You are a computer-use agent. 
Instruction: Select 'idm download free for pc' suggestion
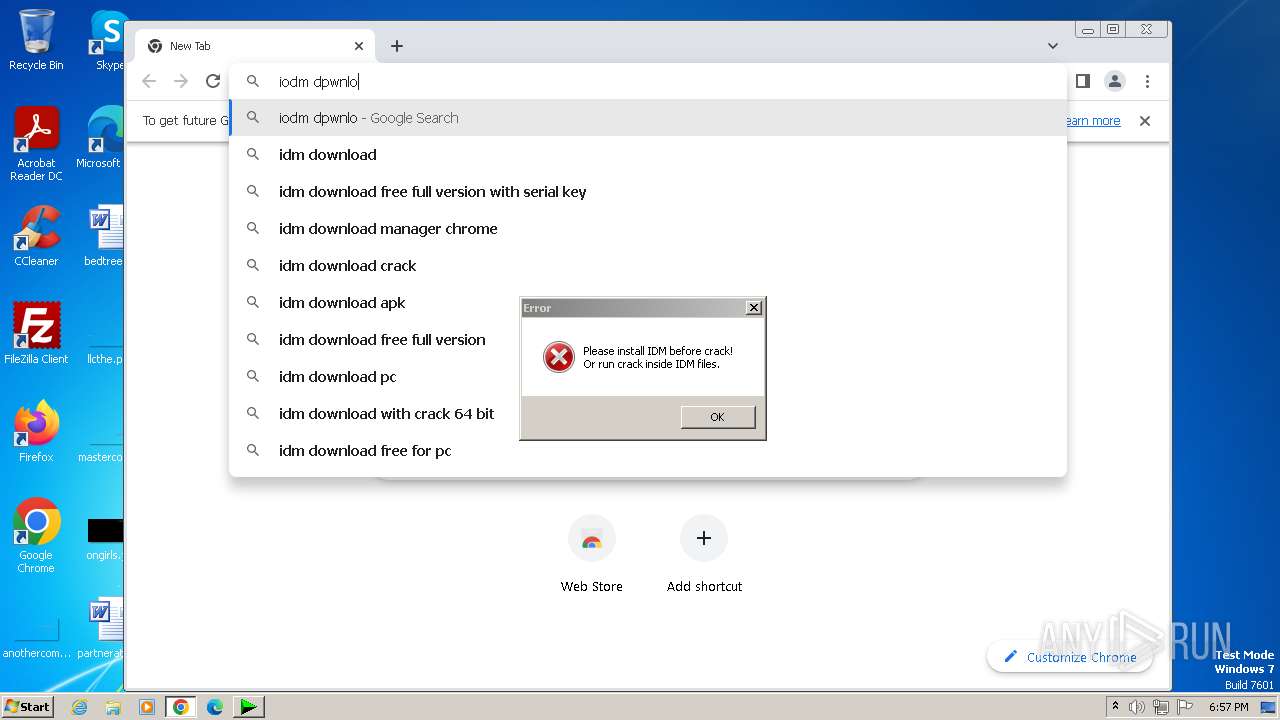coord(648,451)
